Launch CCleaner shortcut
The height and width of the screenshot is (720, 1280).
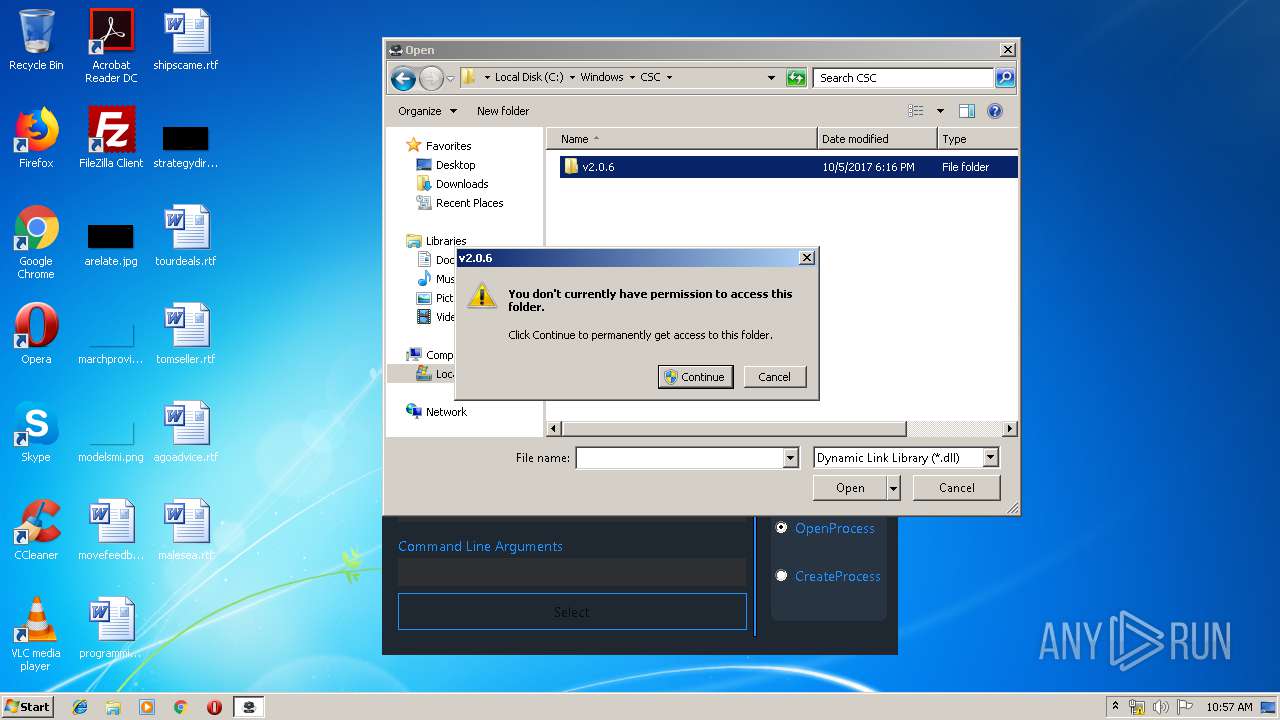[x=36, y=530]
